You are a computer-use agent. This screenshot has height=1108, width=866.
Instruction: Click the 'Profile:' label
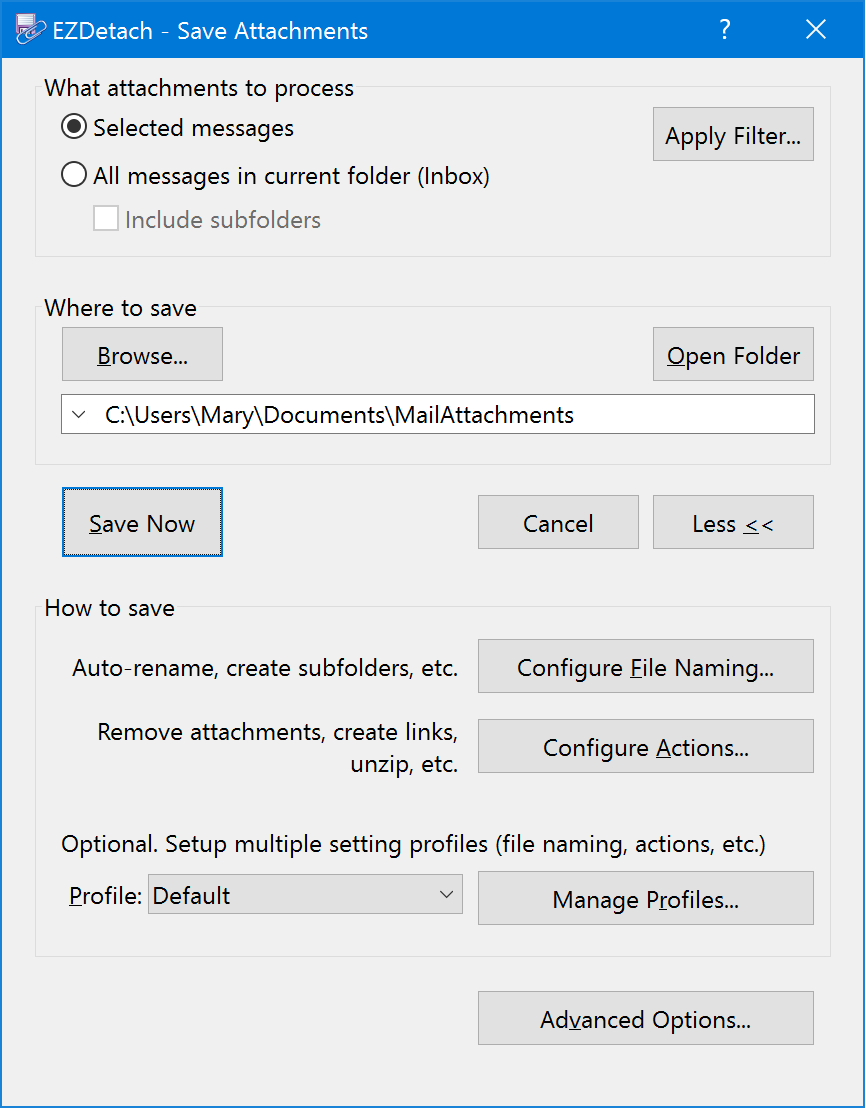pos(106,895)
